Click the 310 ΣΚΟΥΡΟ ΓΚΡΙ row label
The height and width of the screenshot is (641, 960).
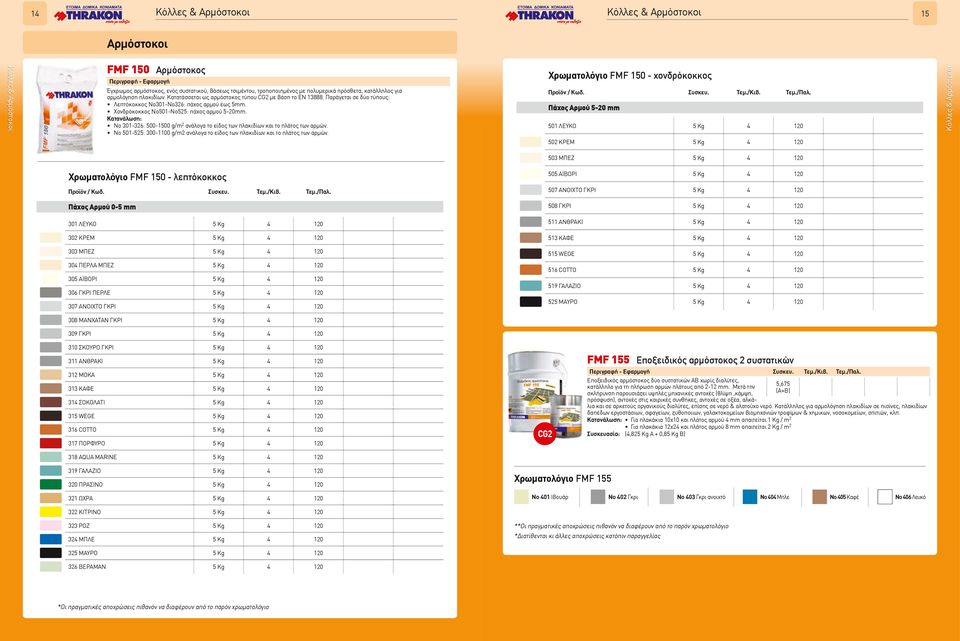(91, 348)
